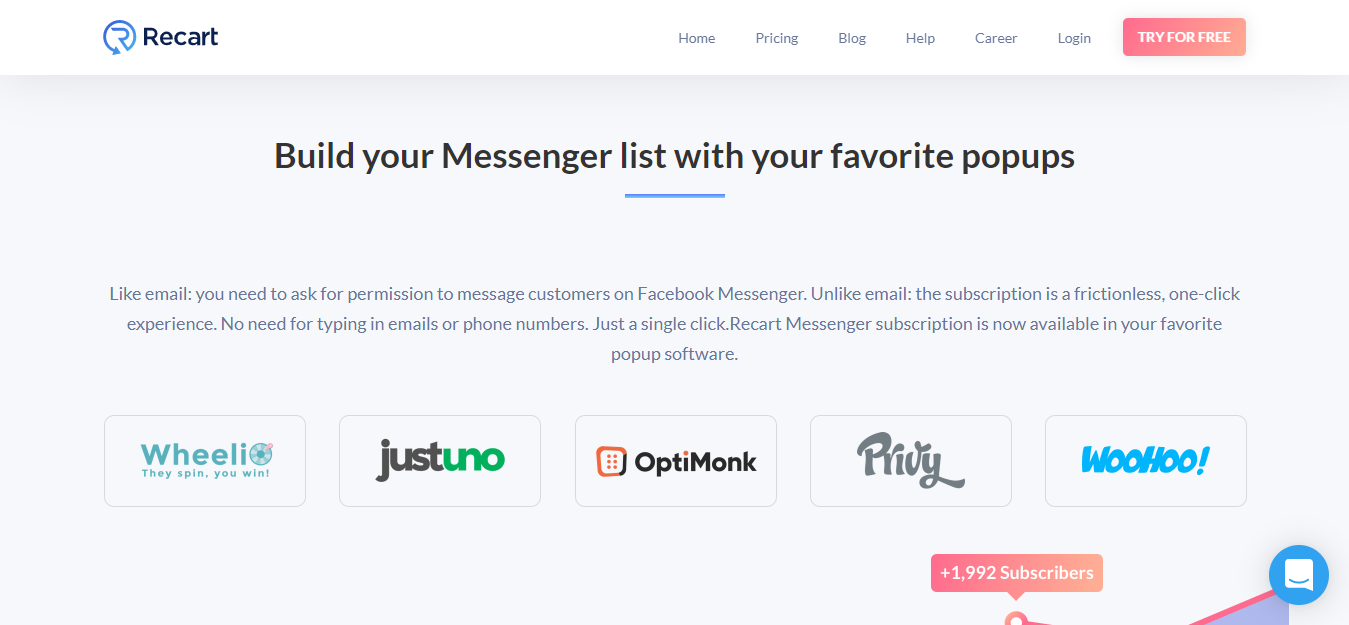The height and width of the screenshot is (625, 1349).
Task: Open the Career page link
Action: (995, 37)
